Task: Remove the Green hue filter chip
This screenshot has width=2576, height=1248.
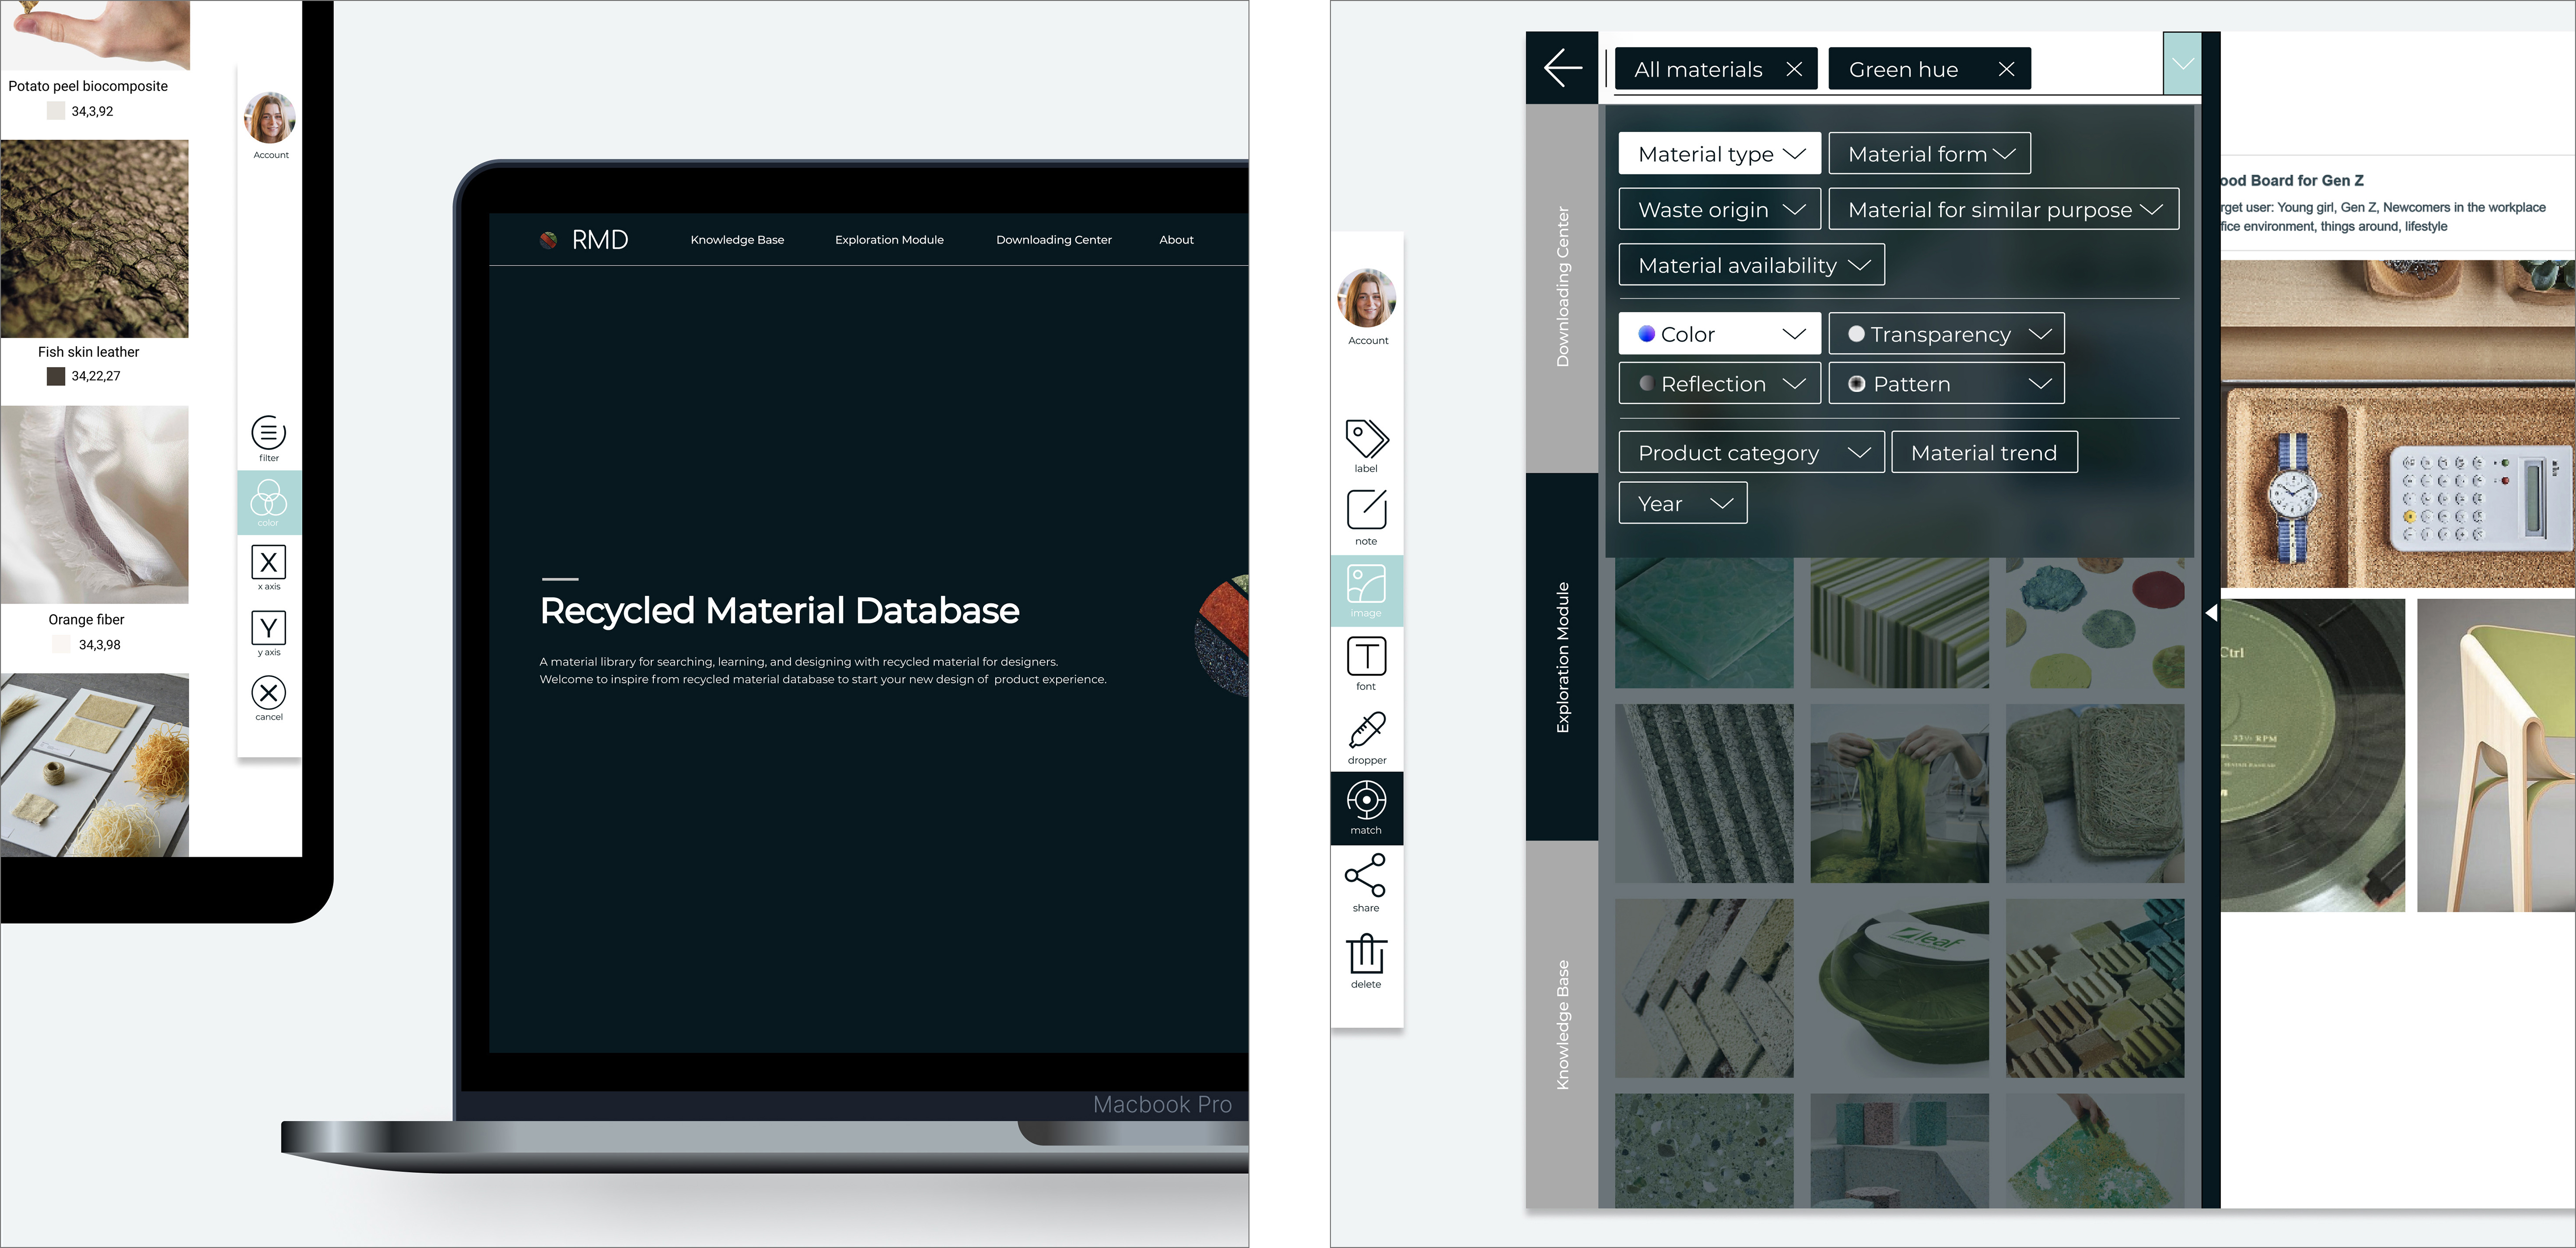Action: pyautogui.click(x=2007, y=69)
